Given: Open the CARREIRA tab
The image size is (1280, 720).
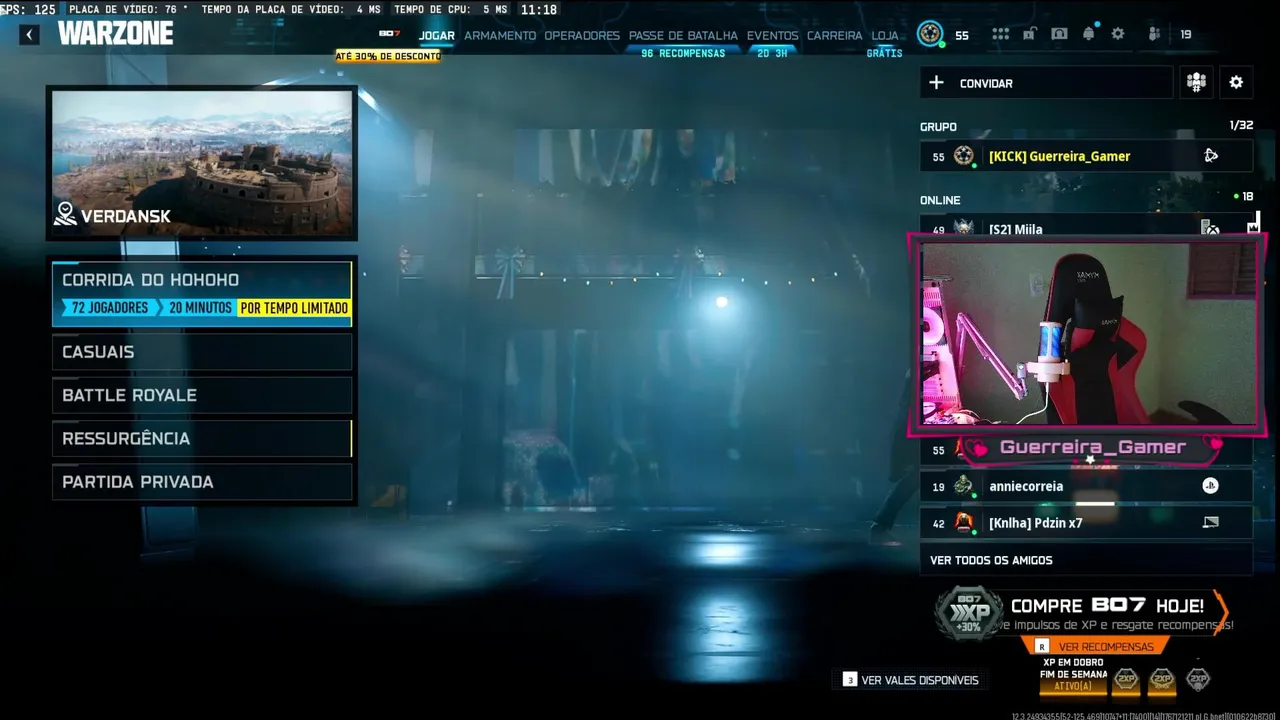Looking at the screenshot, I should coord(834,35).
